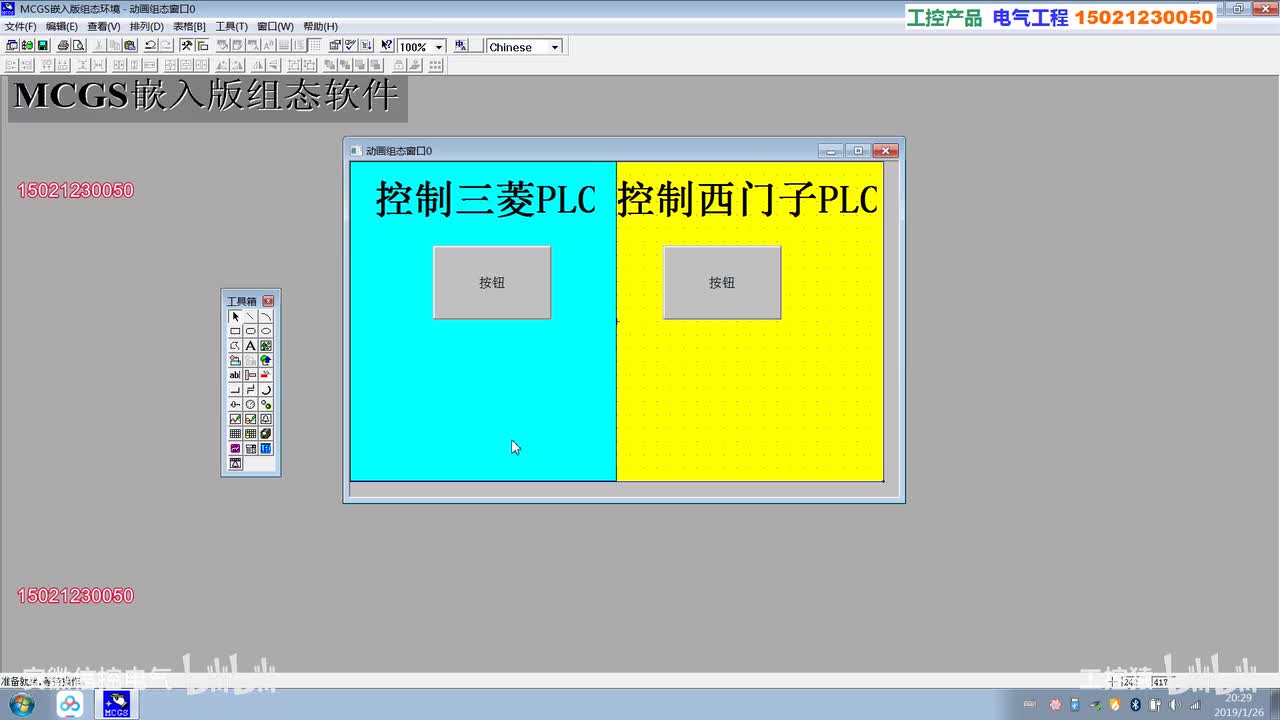Toggle the grid display toolbar icon
The width and height of the screenshot is (1280, 720).
315,46
